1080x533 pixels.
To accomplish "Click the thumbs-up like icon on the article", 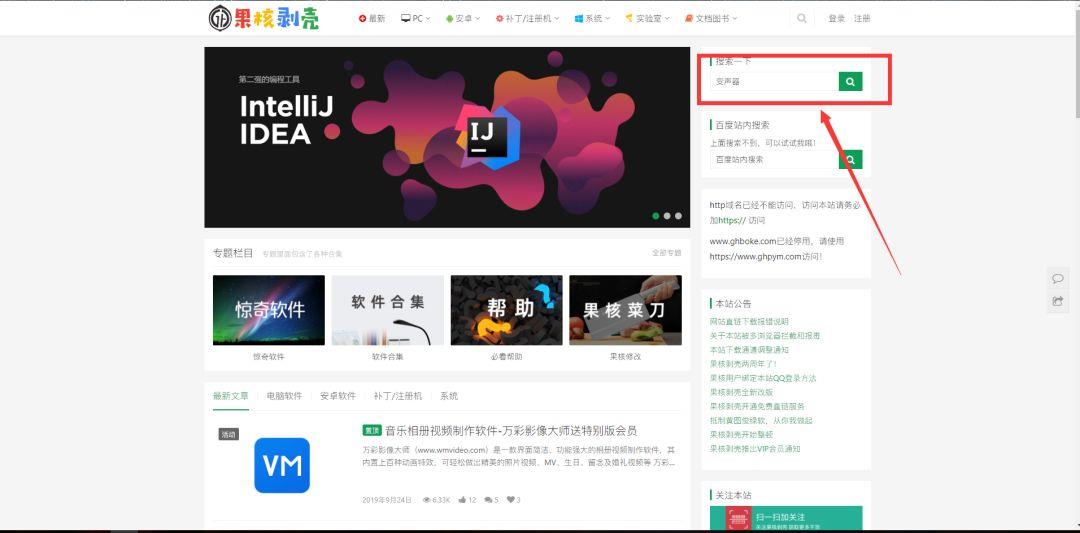I will coord(464,500).
